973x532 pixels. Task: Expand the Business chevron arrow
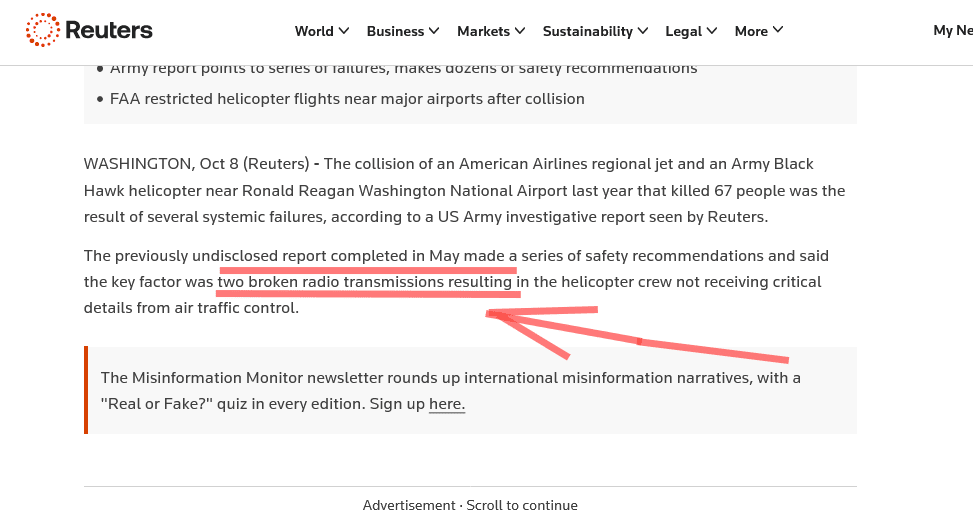434,30
